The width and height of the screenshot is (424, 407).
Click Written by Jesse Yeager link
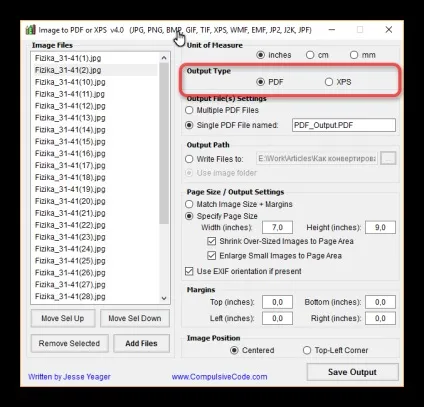click(69, 377)
